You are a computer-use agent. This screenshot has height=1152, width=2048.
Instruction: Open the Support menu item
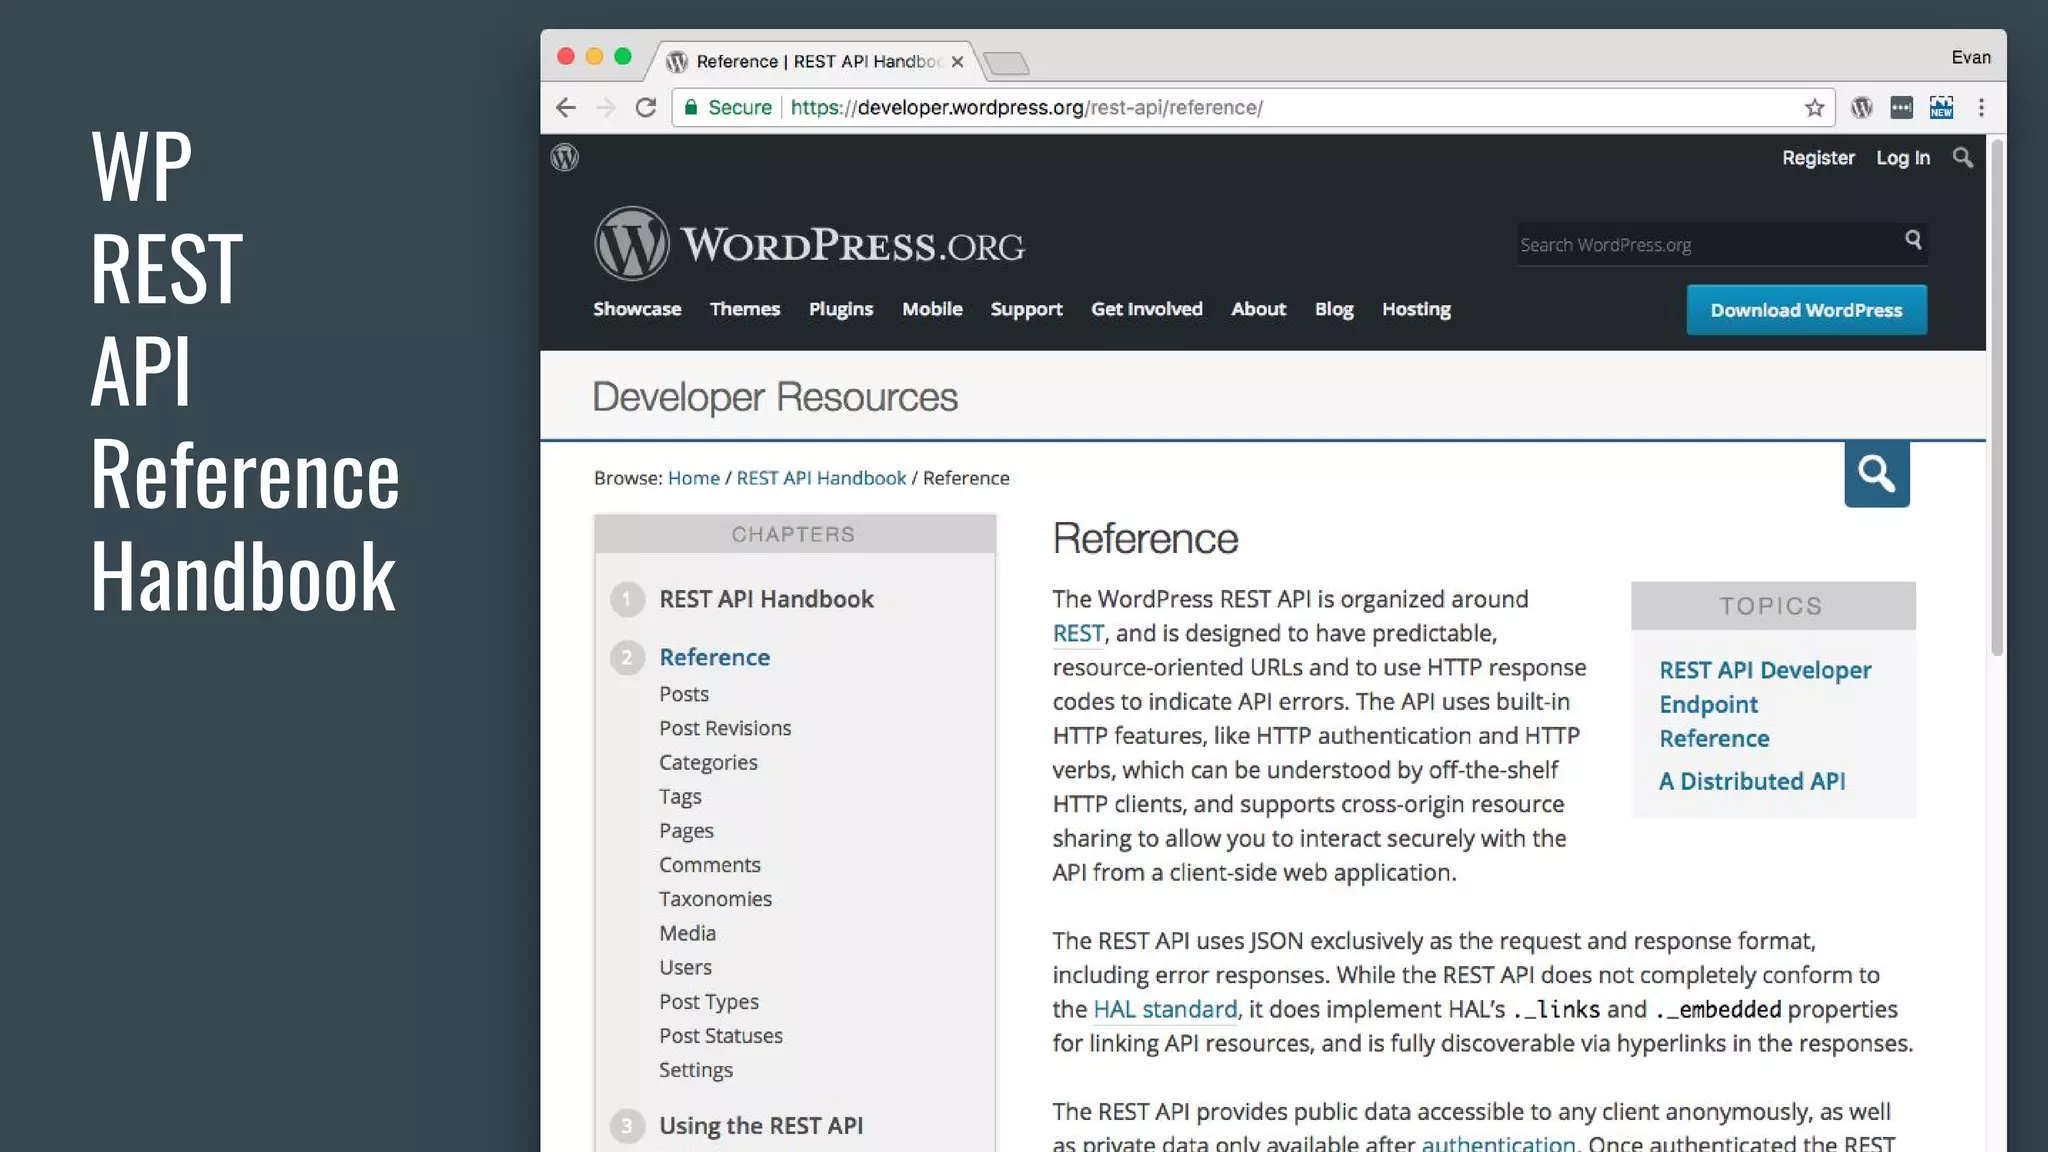1026,309
